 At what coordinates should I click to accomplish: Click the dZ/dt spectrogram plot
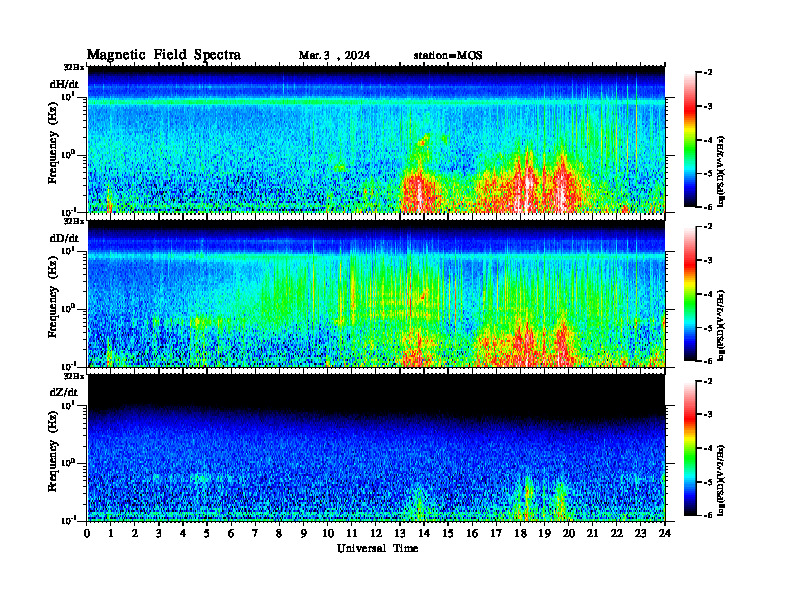coord(376,447)
